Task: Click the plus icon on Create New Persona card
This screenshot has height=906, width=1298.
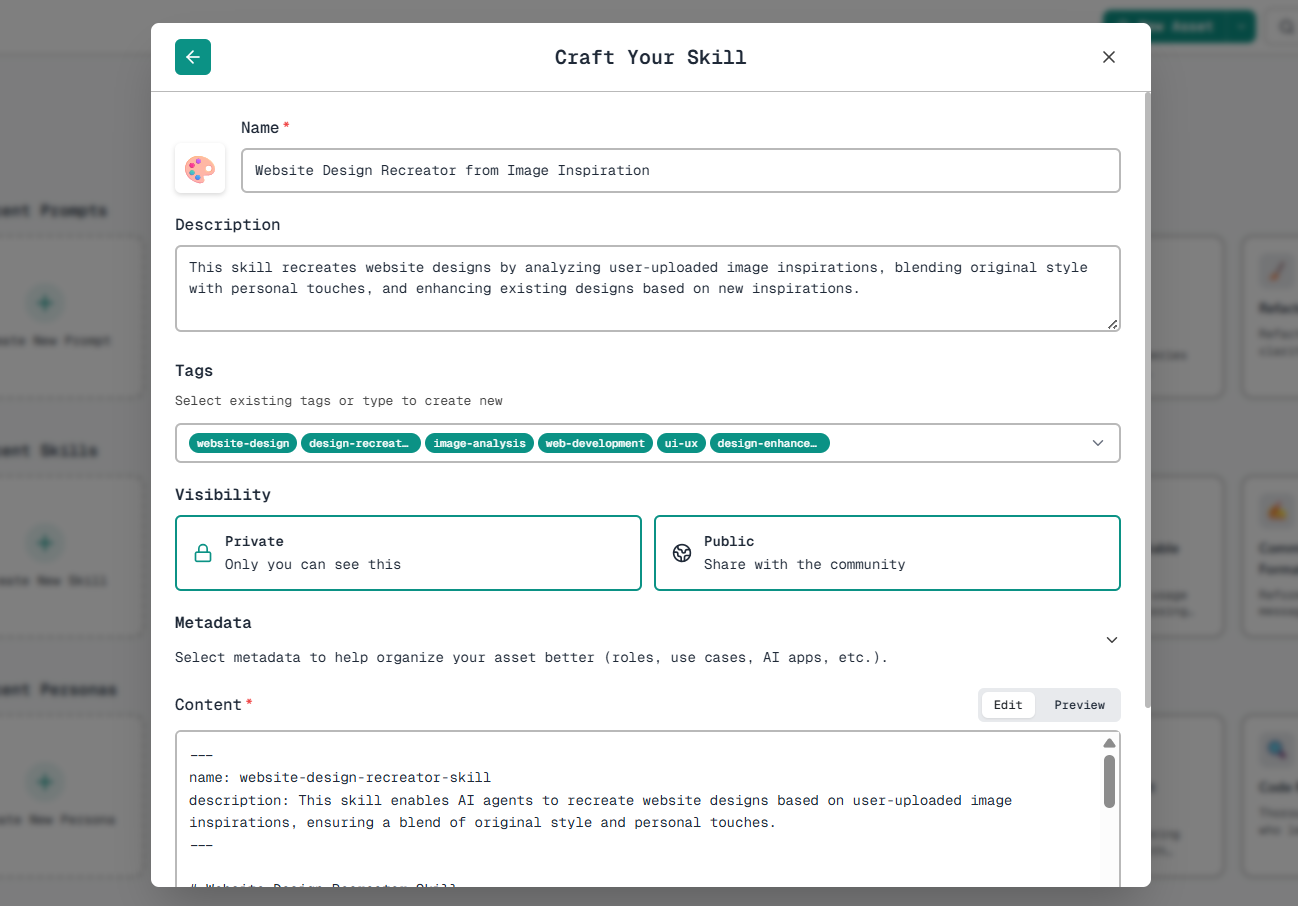Action: 45,781
